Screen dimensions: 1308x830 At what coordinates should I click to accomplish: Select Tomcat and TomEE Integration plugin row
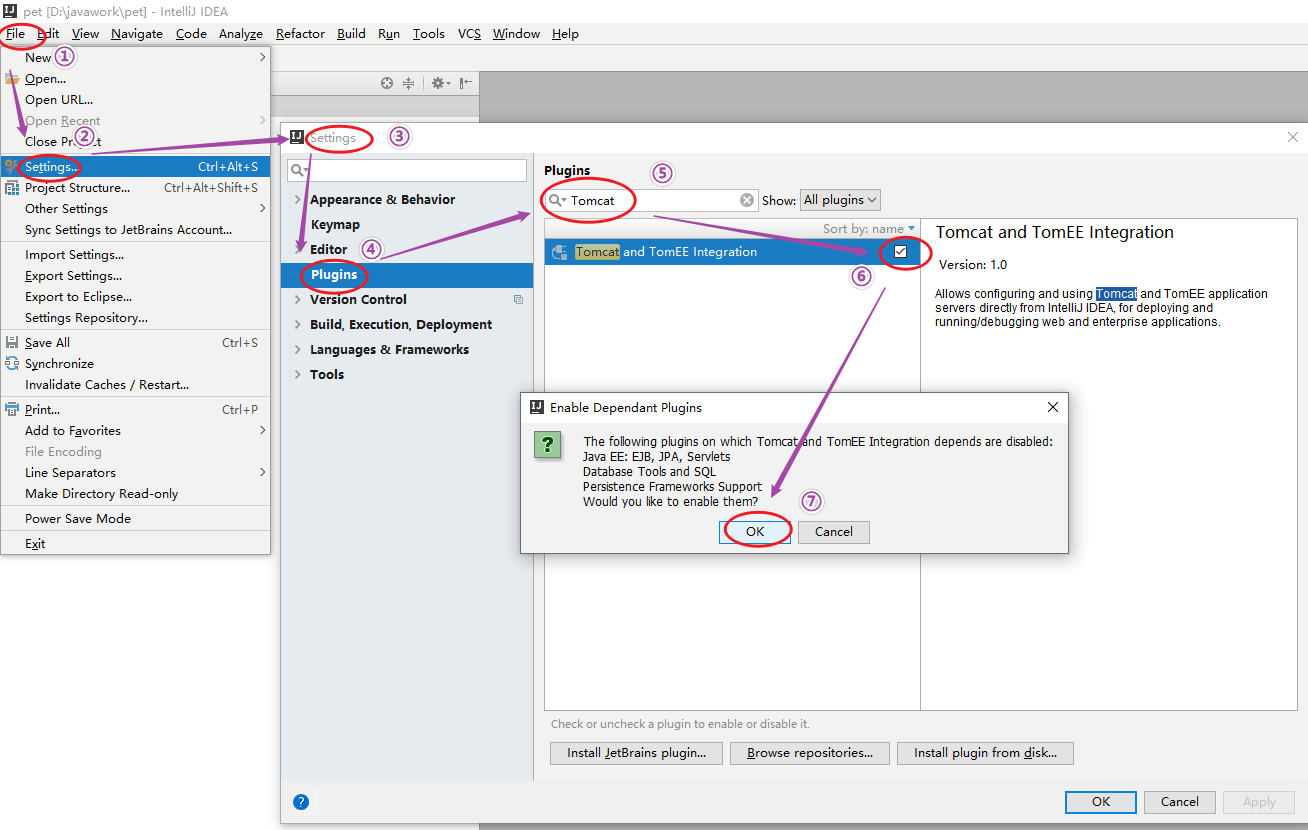tap(732, 252)
